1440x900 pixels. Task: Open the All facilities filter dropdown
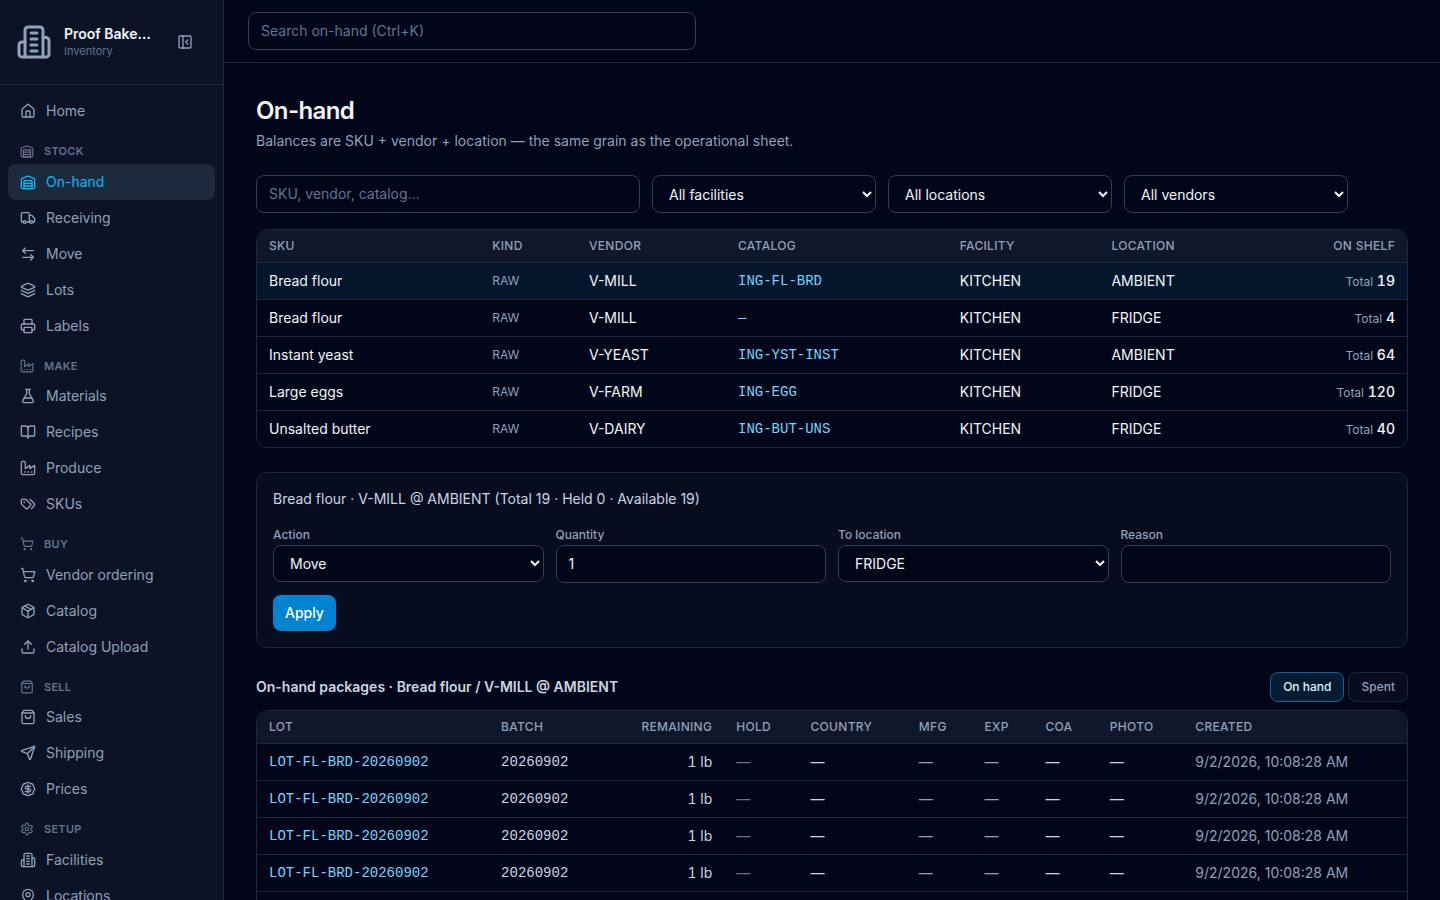[764, 194]
